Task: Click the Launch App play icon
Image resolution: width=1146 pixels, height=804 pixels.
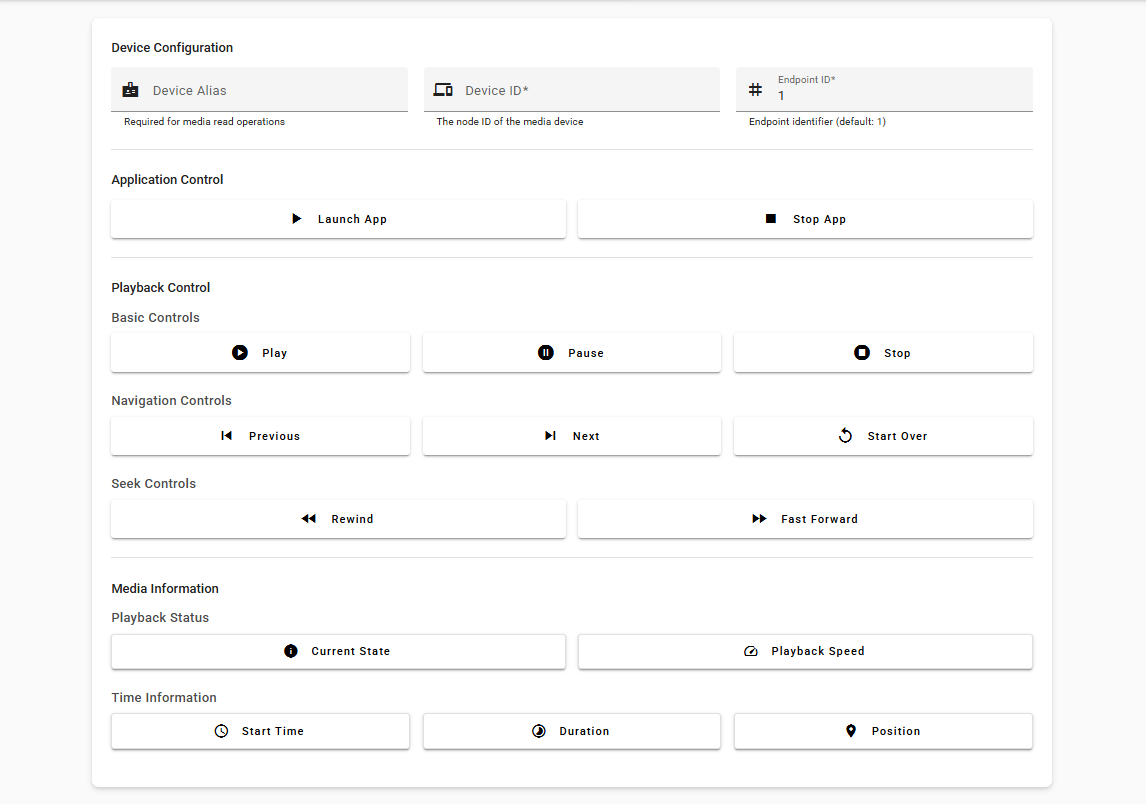Action: (x=297, y=219)
